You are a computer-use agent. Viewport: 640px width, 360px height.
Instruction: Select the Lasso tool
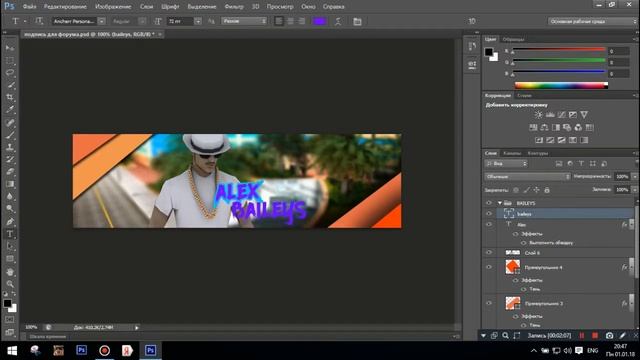pyautogui.click(x=10, y=73)
